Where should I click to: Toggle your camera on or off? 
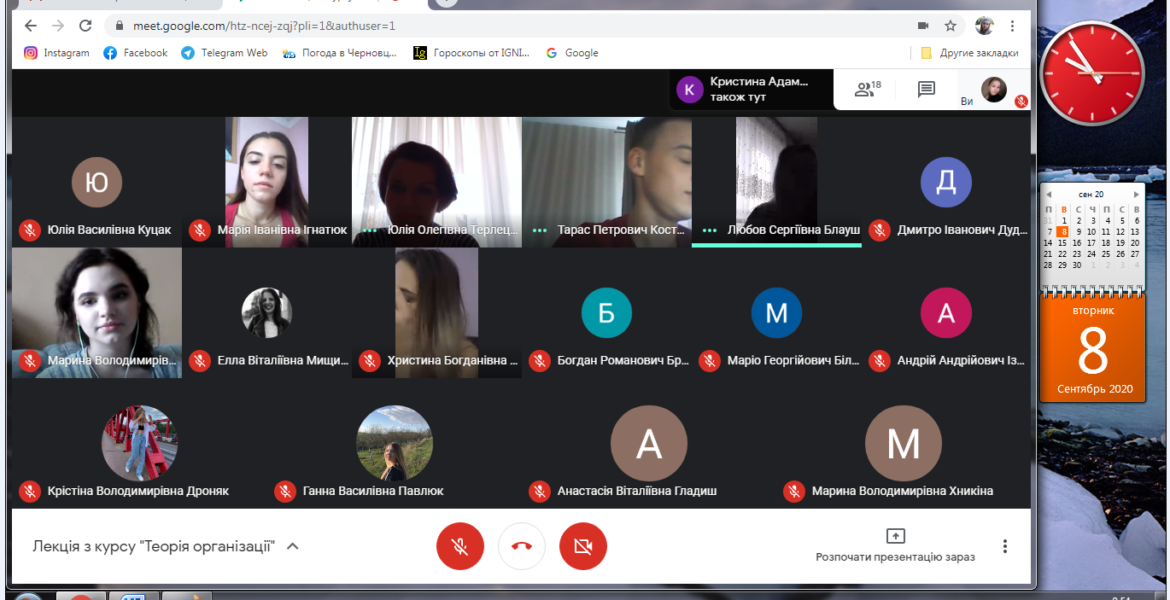click(583, 546)
